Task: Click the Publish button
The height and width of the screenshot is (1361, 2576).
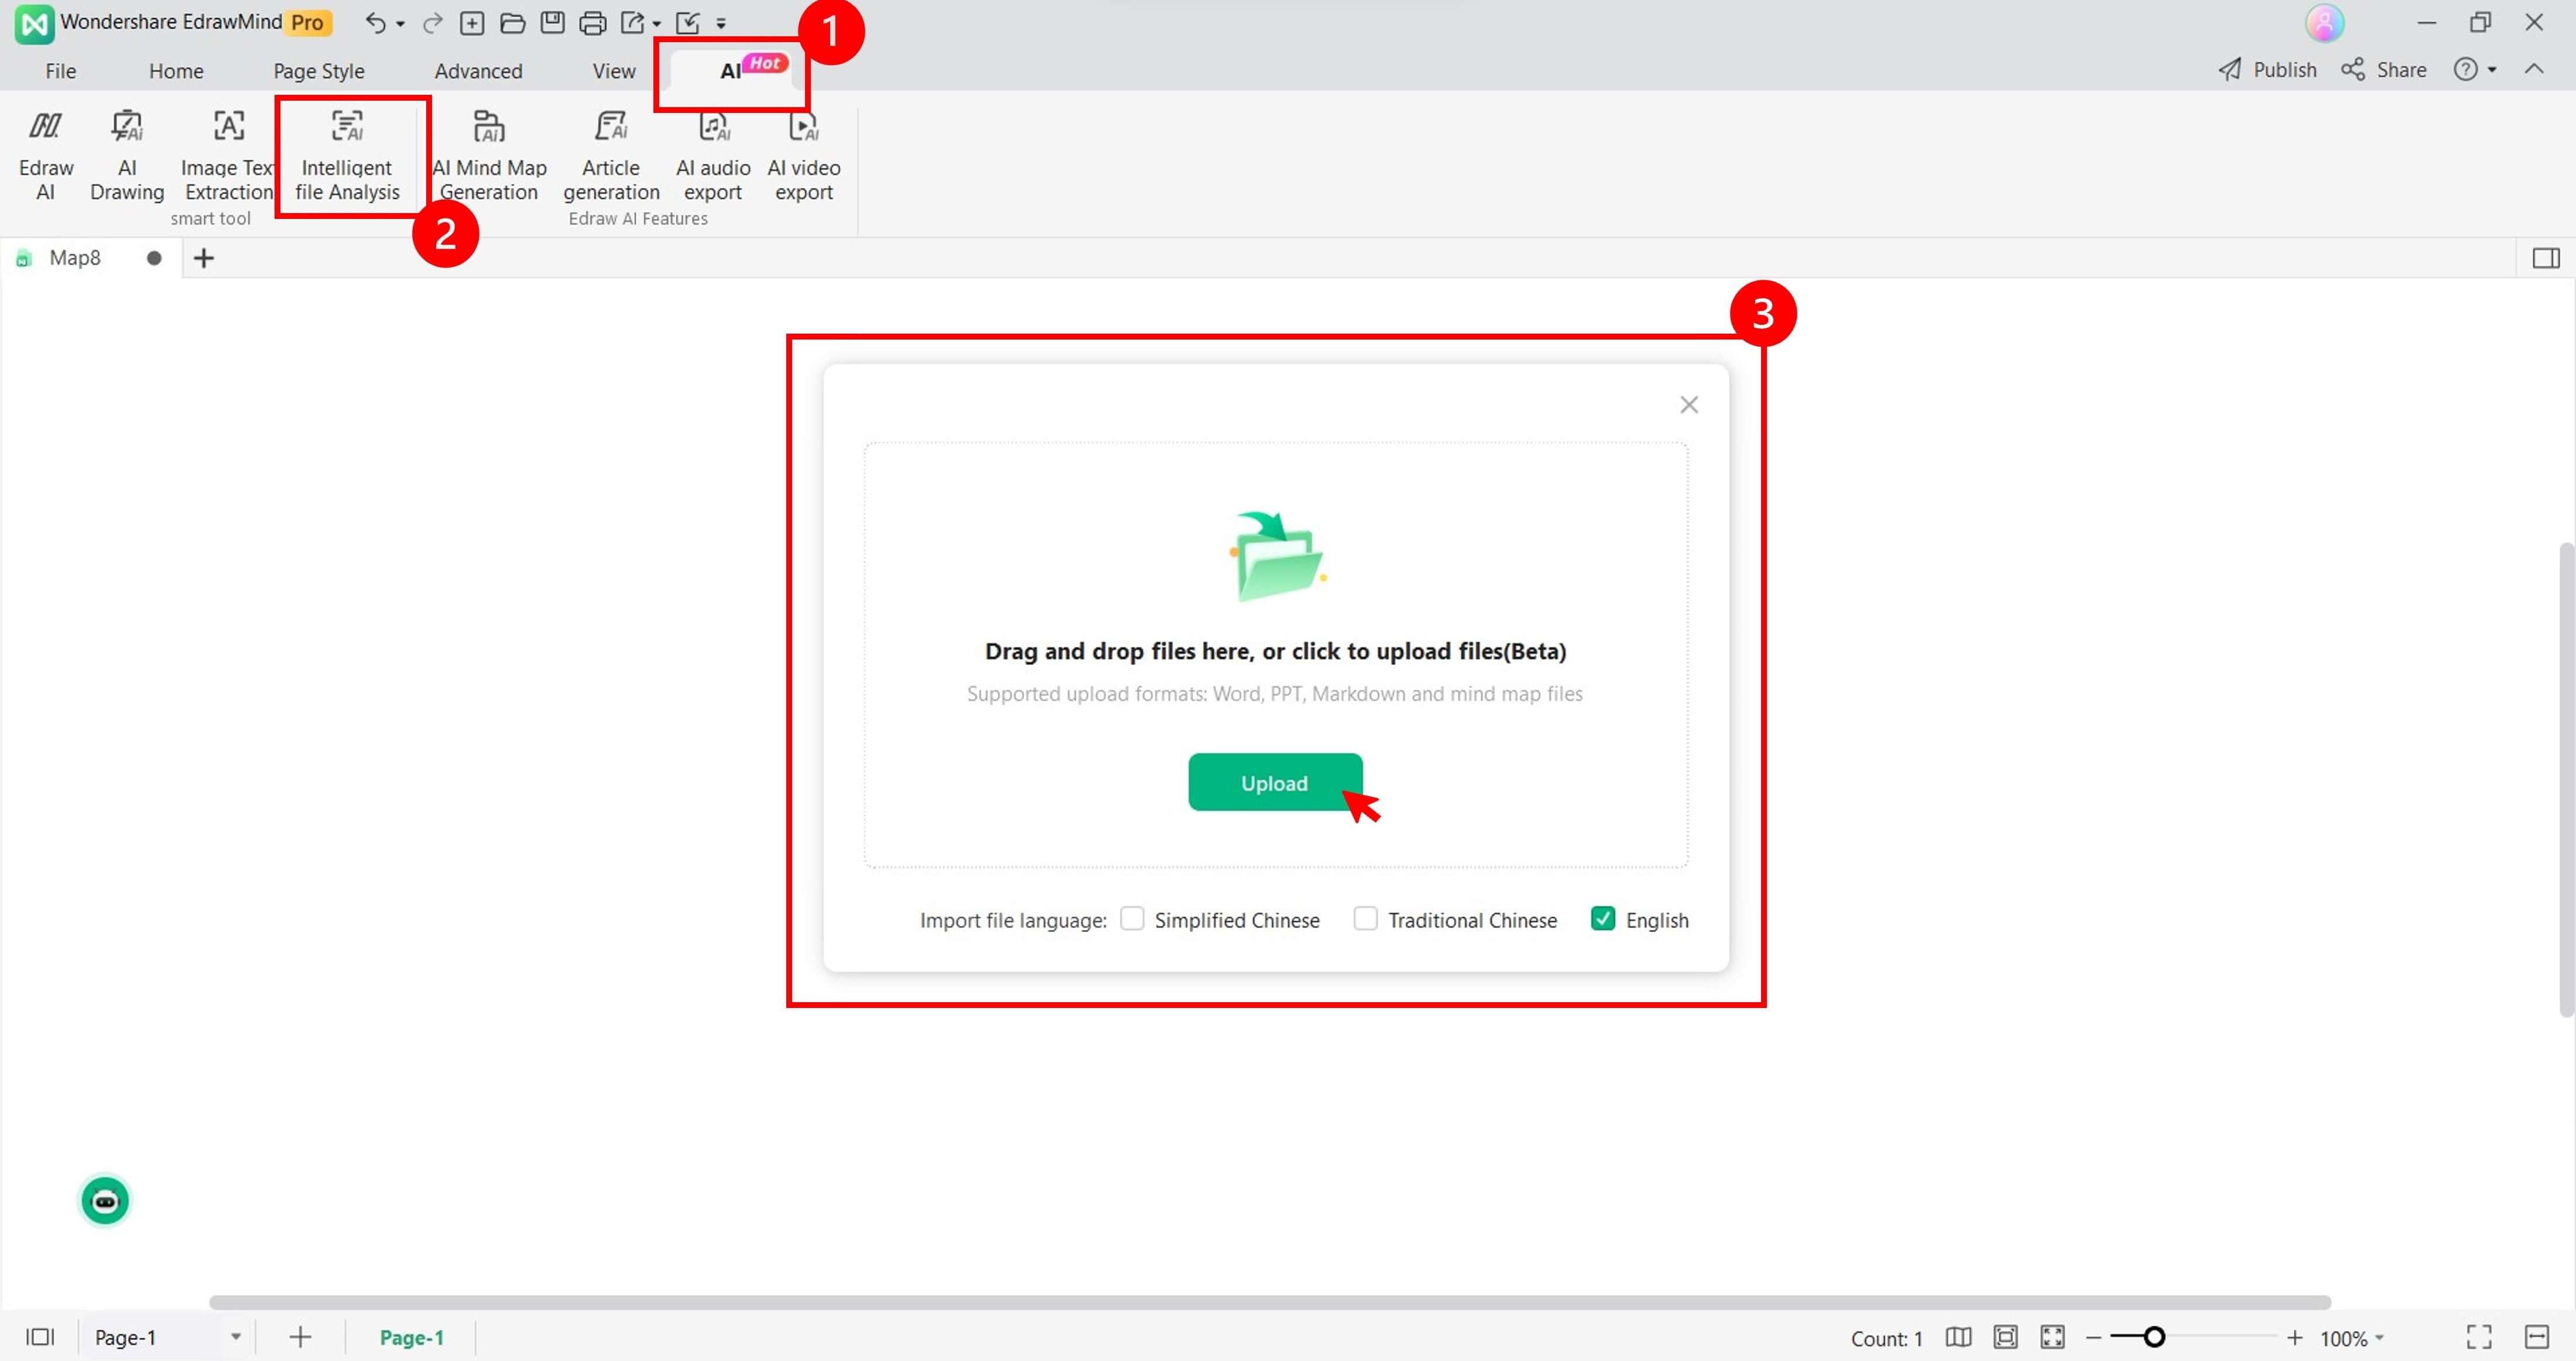Action: click(x=2267, y=70)
